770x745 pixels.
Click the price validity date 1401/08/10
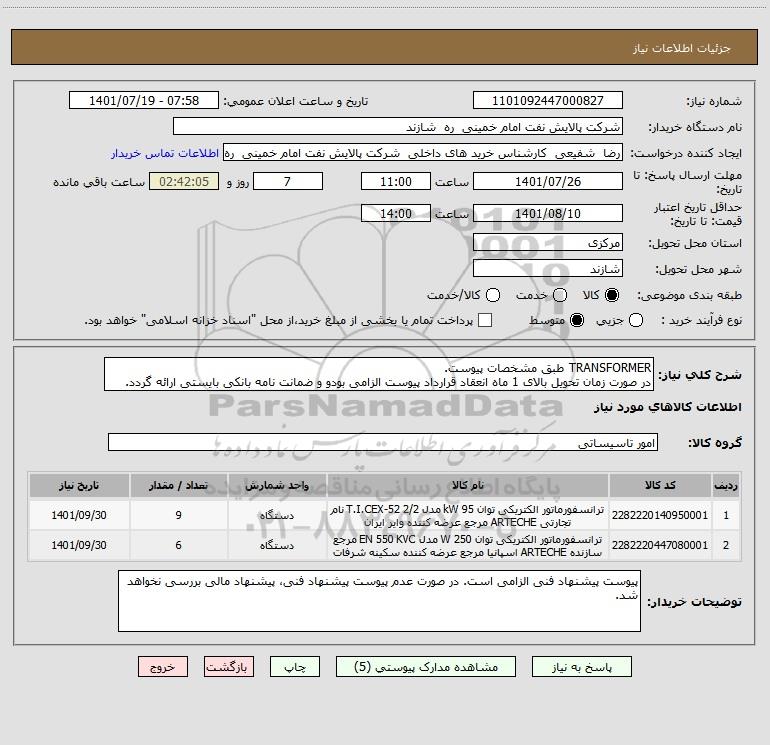tap(548, 213)
